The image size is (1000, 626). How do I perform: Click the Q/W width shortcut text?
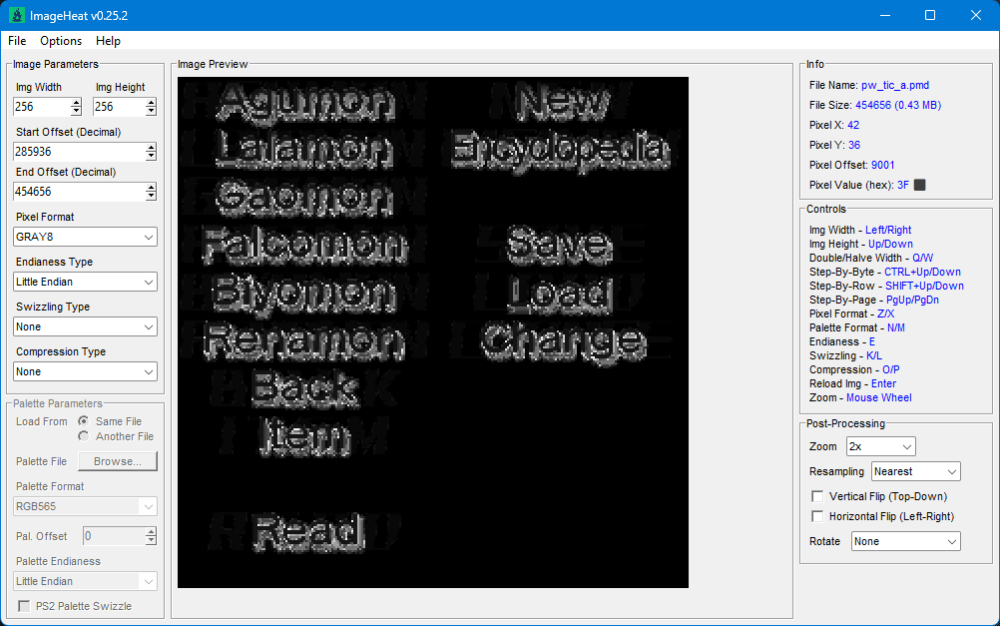(x=922, y=258)
